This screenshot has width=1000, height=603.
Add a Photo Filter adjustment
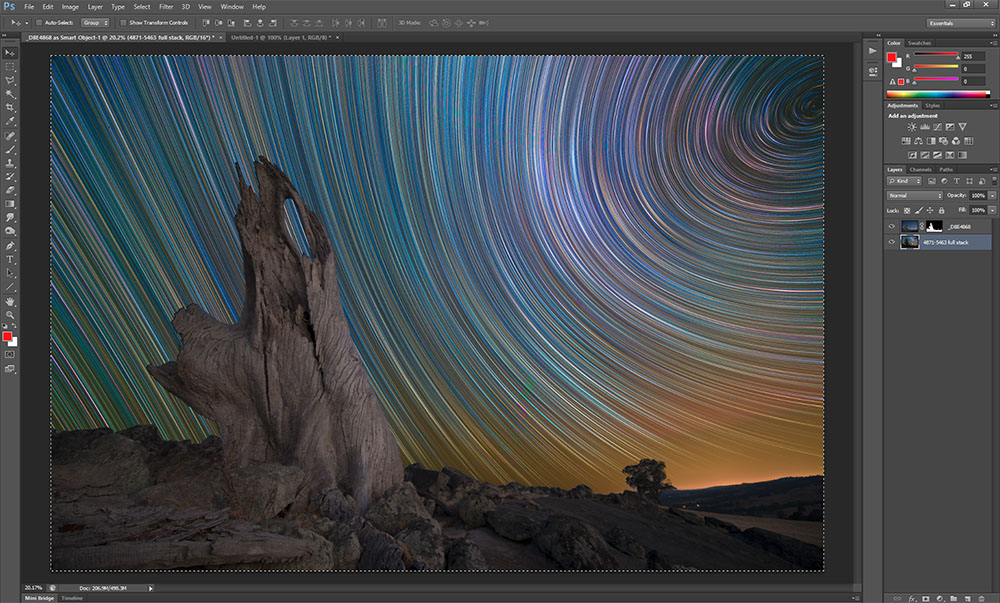coord(943,141)
